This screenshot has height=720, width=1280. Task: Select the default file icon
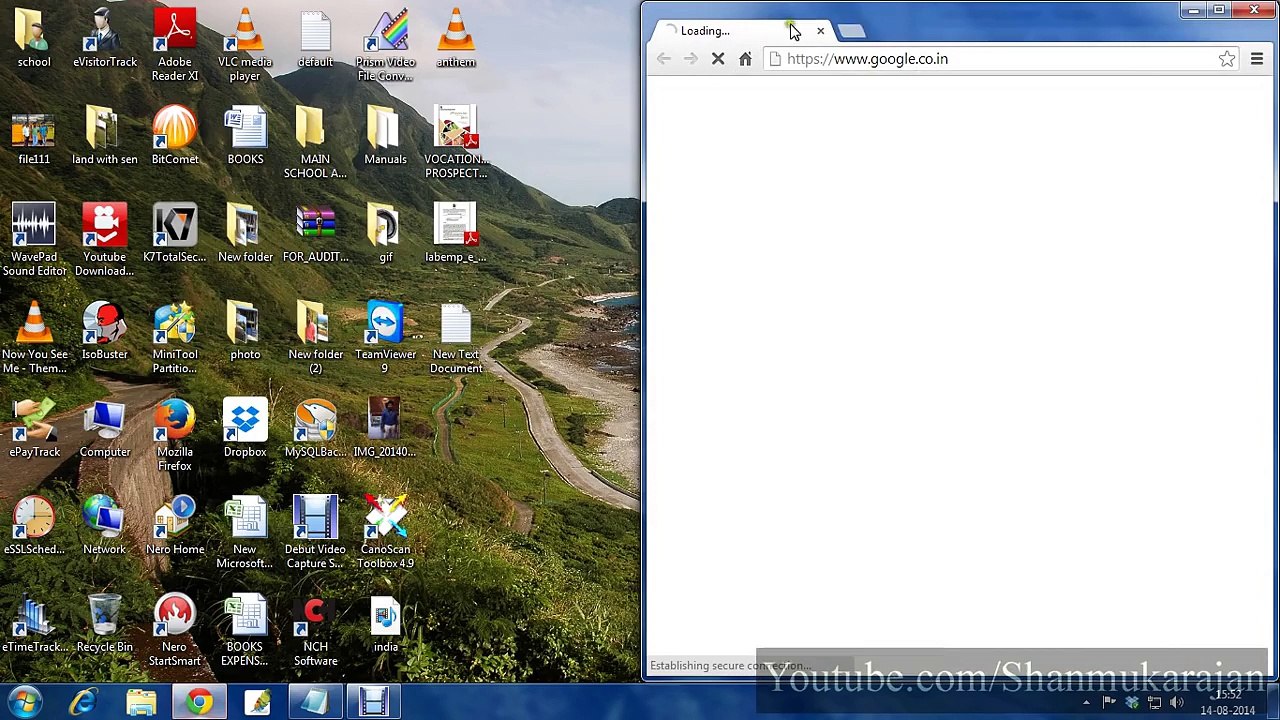(315, 39)
